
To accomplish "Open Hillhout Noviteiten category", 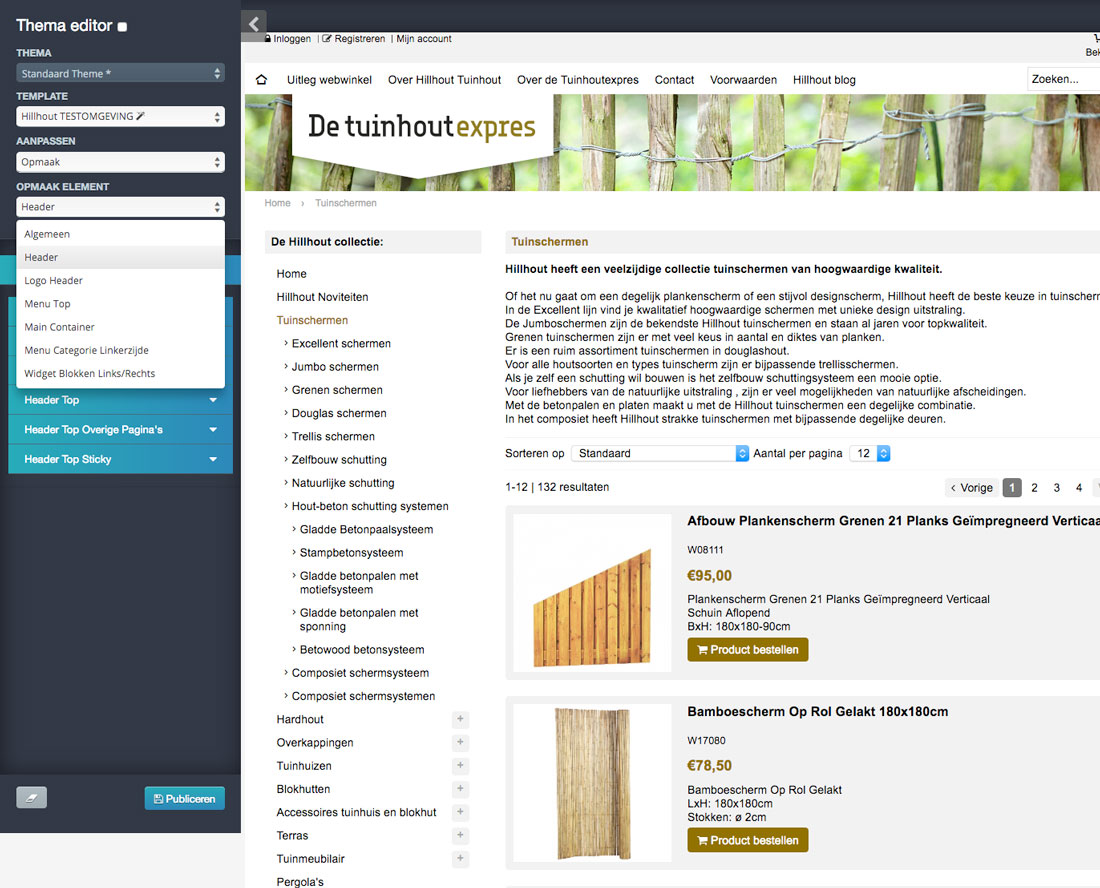I will 322,297.
